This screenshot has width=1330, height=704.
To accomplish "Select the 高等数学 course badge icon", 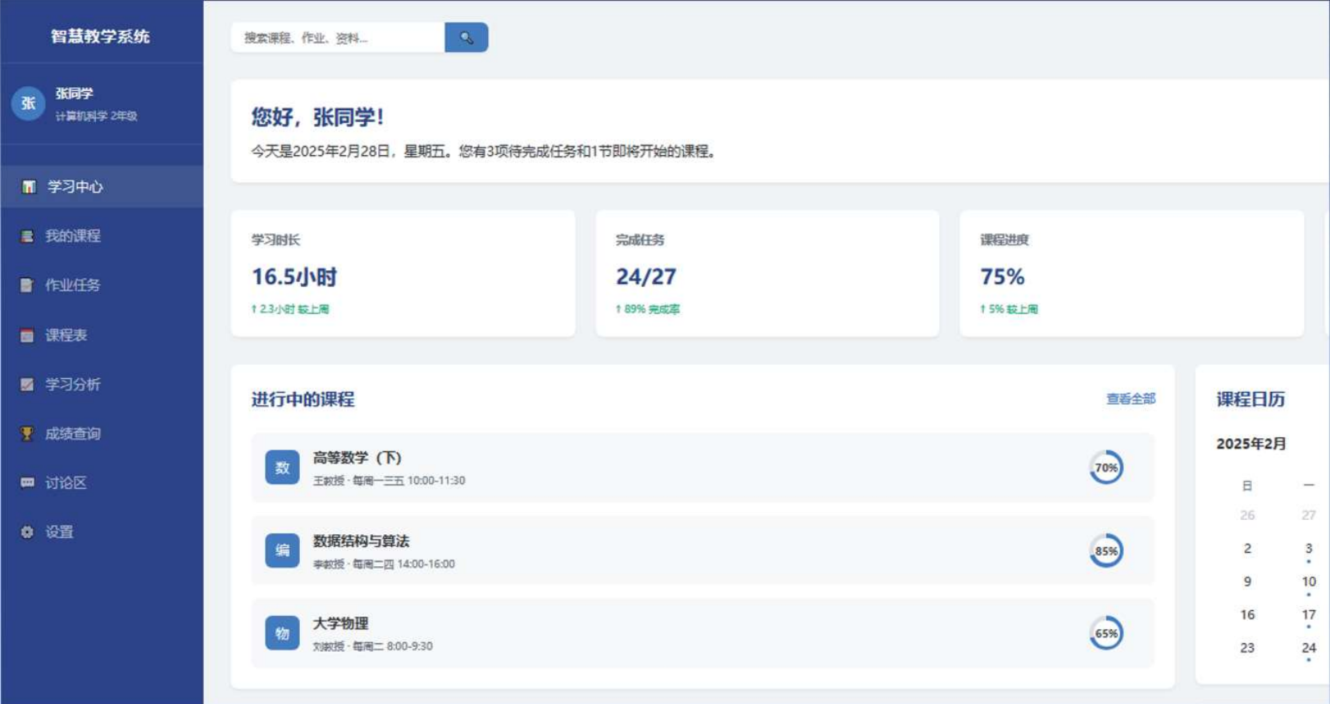I will pyautogui.click(x=282, y=468).
